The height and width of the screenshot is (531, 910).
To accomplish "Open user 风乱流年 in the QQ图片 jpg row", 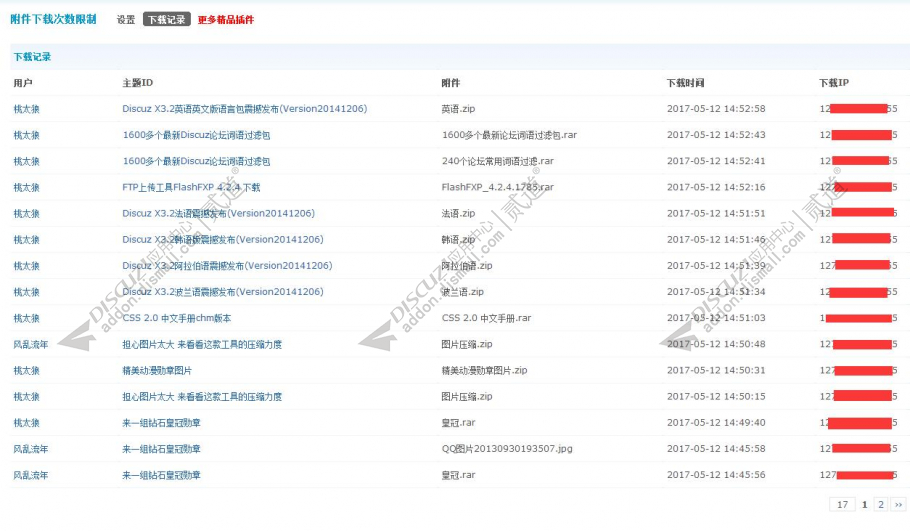I will [31, 449].
